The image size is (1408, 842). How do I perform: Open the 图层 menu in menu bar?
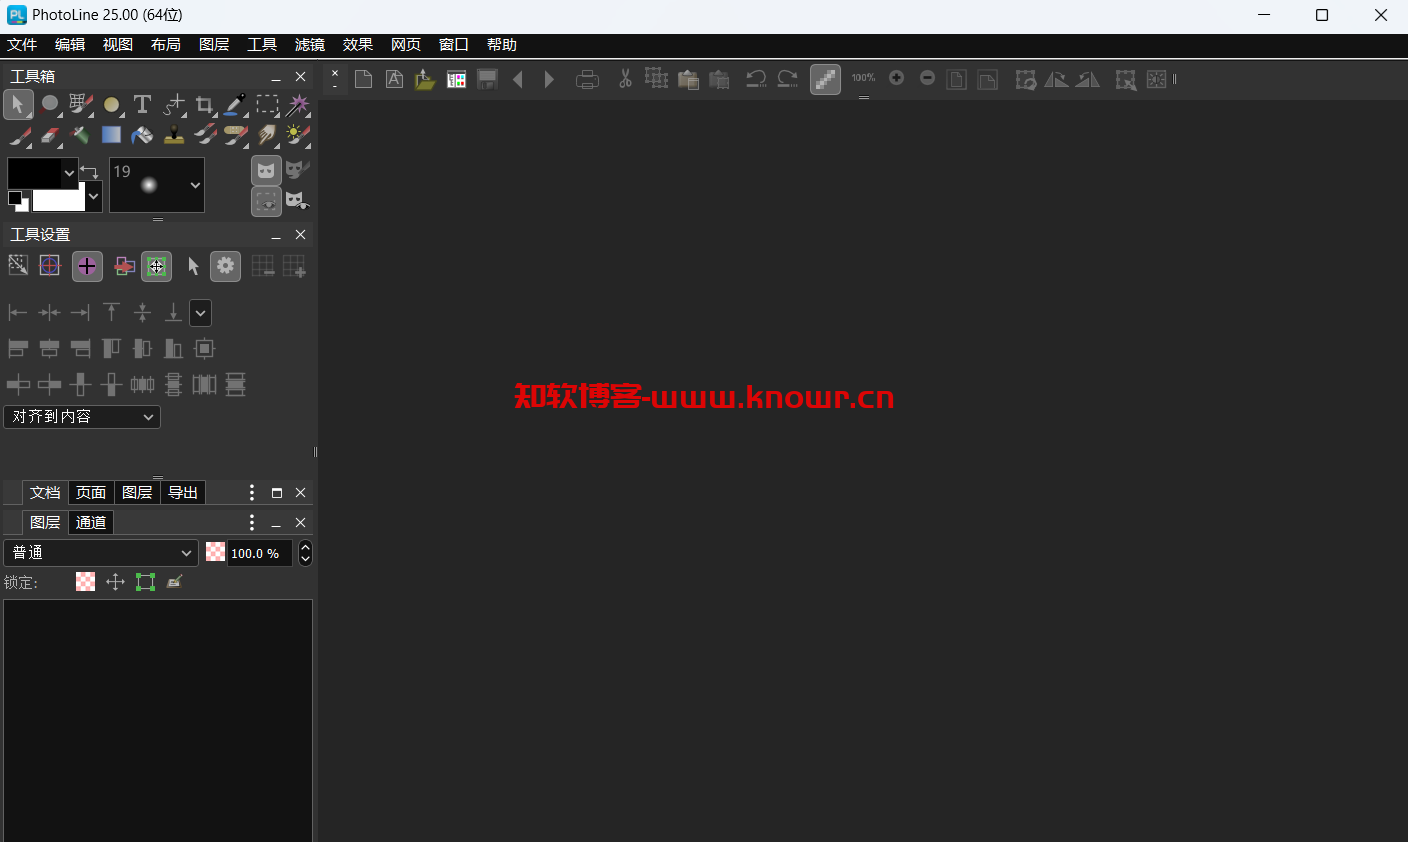tap(214, 45)
